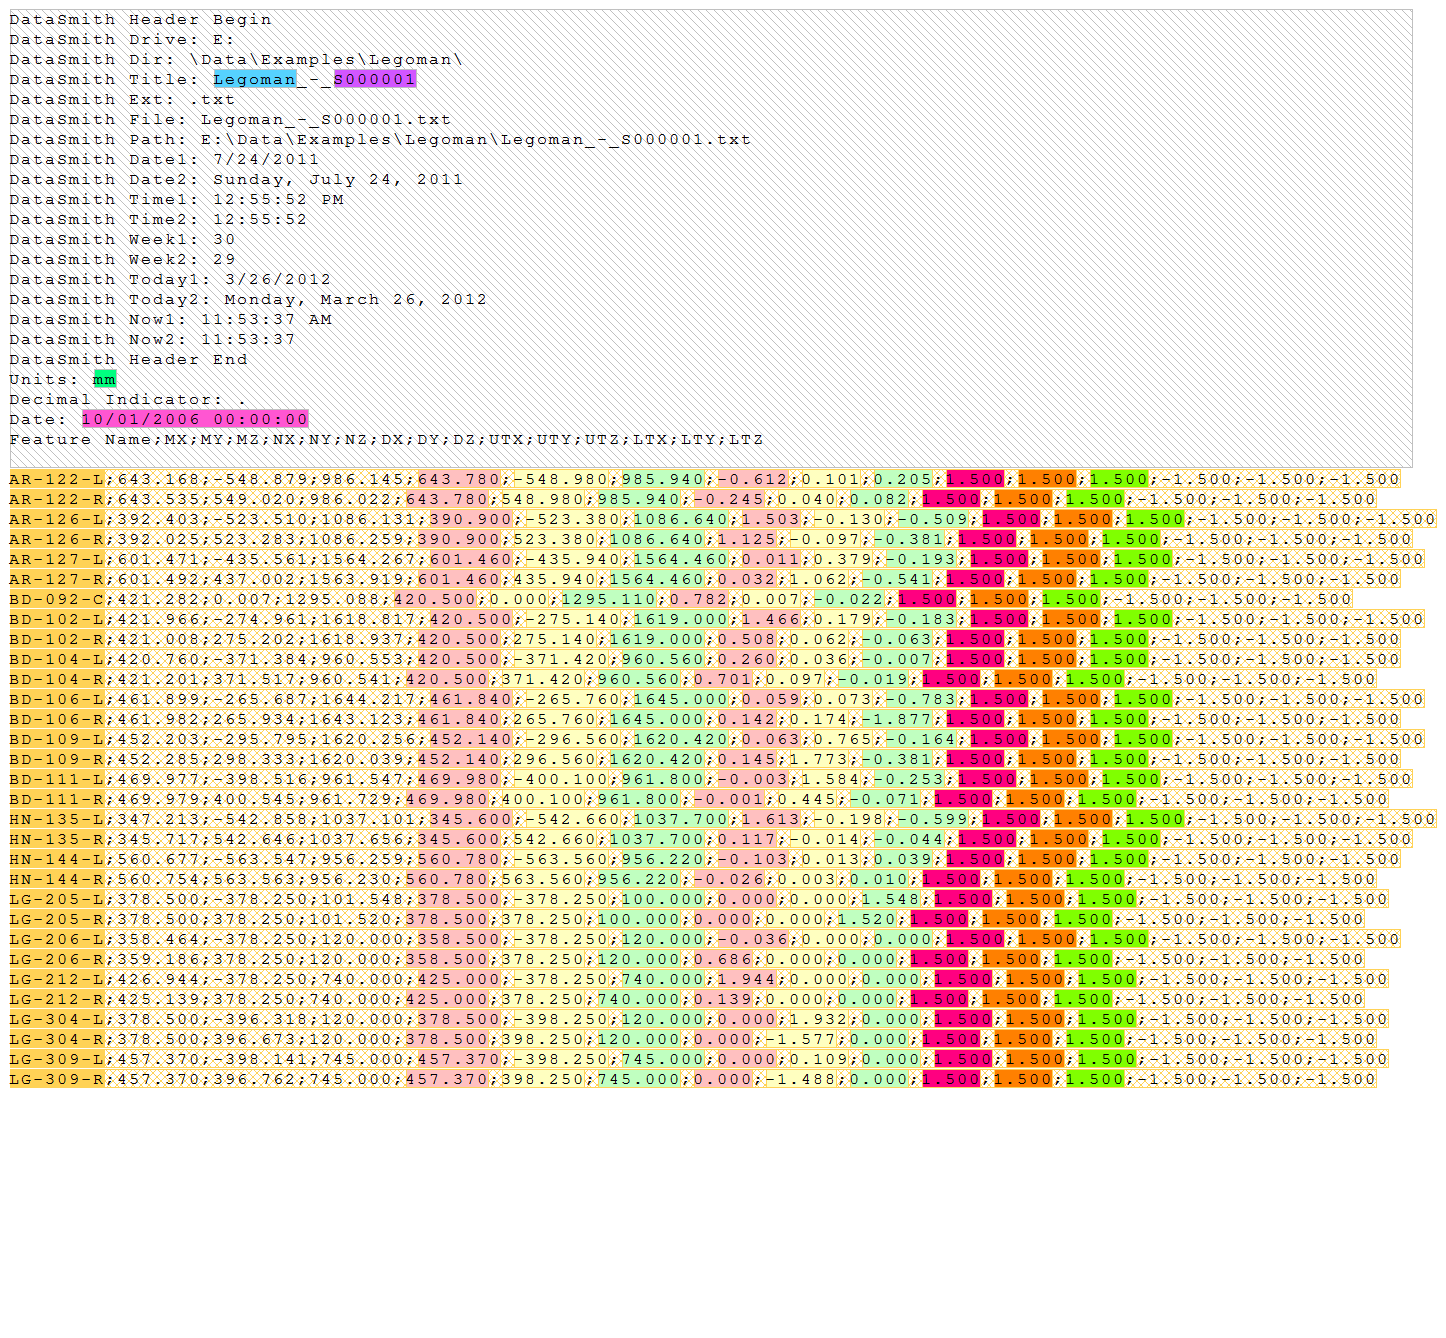The height and width of the screenshot is (1338, 1446).
Task: Select the green highlighted mm units value
Action: point(104,379)
